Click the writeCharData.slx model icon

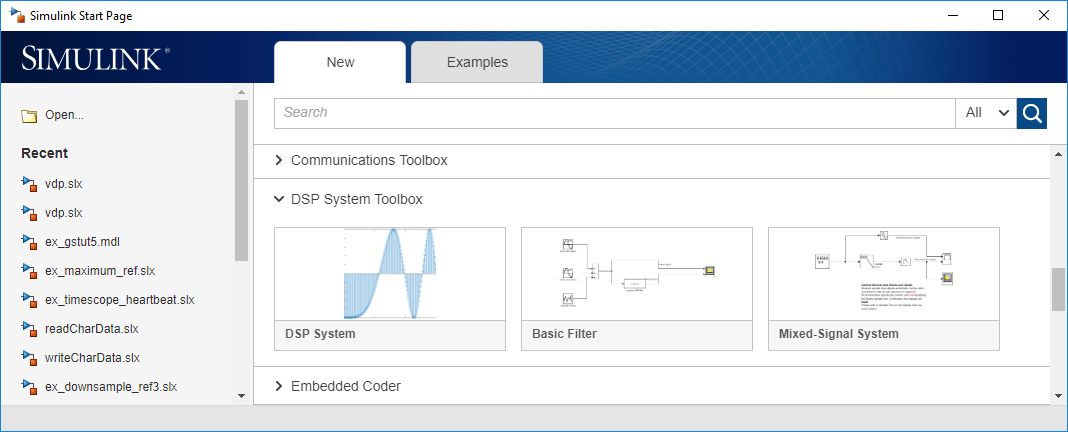pyautogui.click(x=29, y=358)
